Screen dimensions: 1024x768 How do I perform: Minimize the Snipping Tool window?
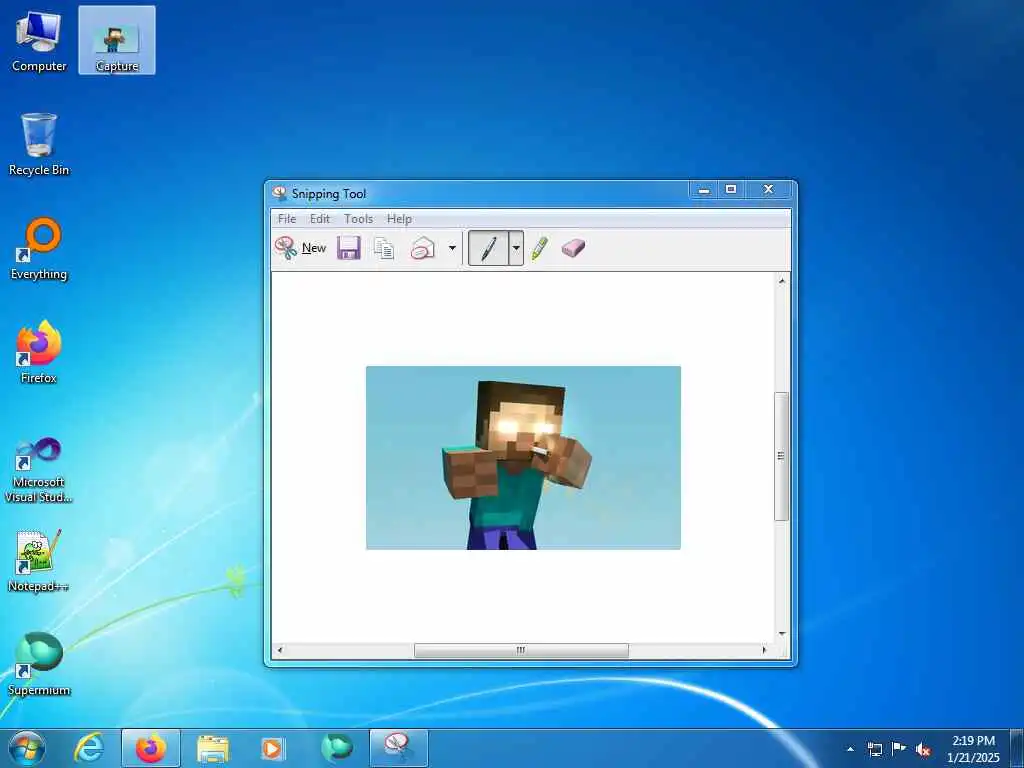click(x=704, y=190)
